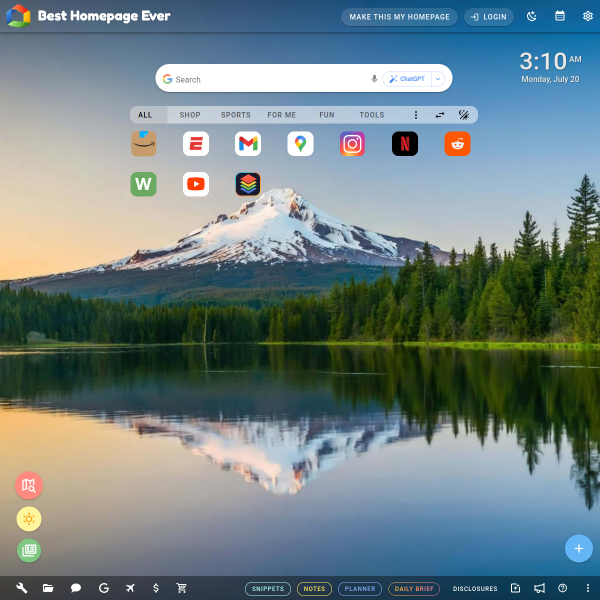Viewport: 600px width, 600px height.
Task: Open the Amazon shortcut icon
Action: [143, 144]
